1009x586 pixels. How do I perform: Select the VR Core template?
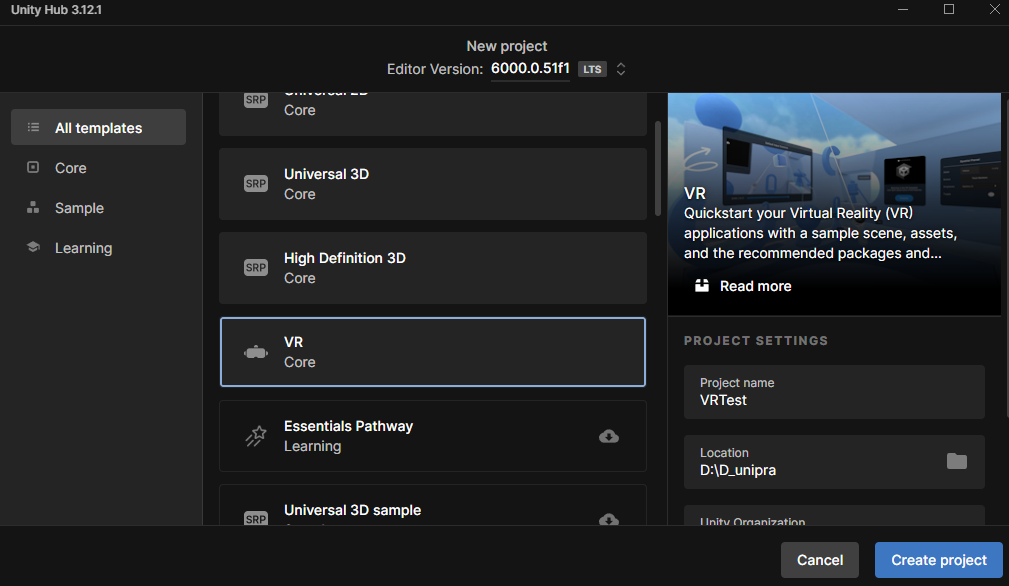[433, 352]
